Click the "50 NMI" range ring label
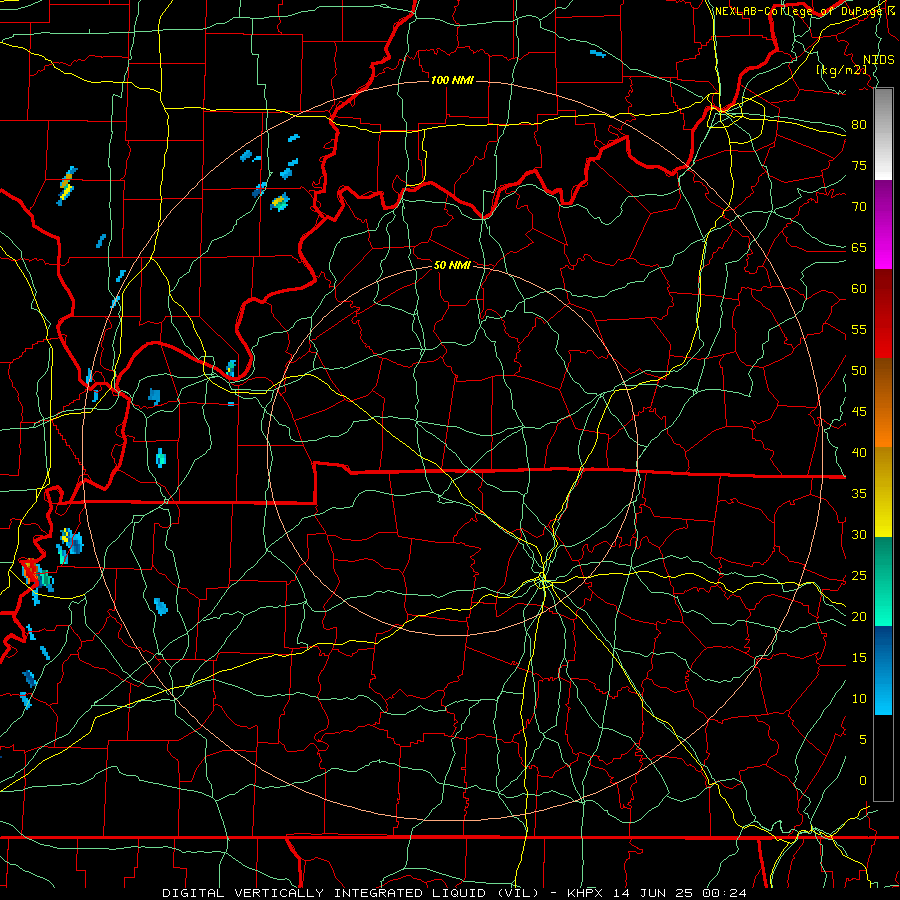Screen dimensions: 900x900 [x=452, y=265]
